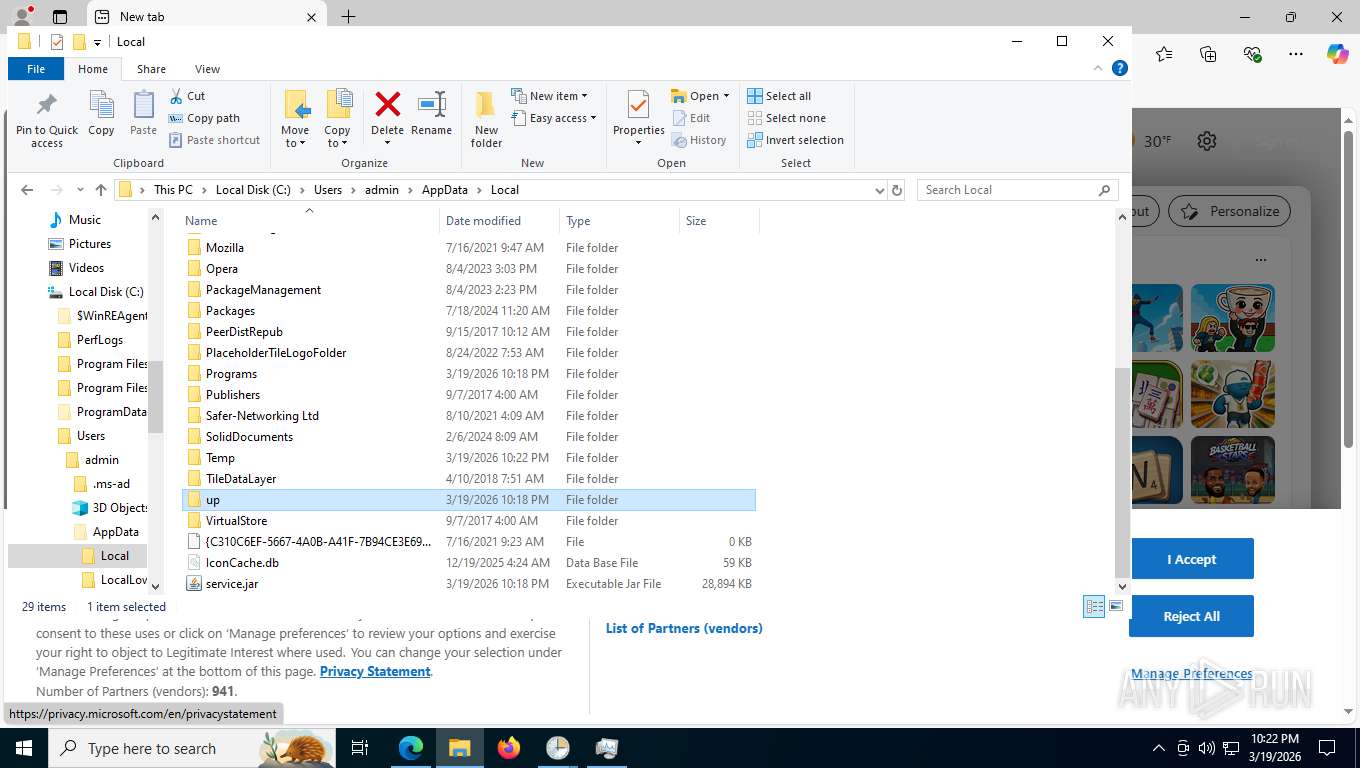Viewport: 1360px width, 768px height.
Task: Click I Accept in Edge
Action: pos(1191,559)
